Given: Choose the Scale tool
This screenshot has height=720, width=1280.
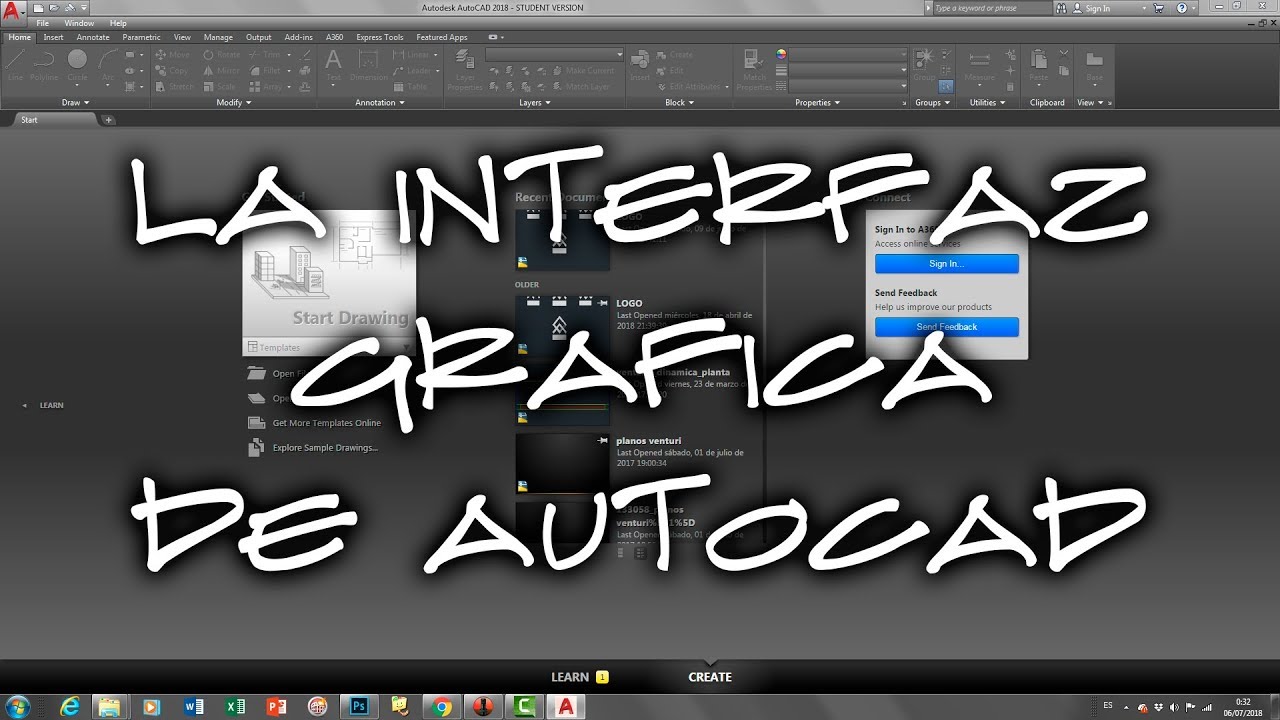Looking at the screenshot, I should tap(220, 87).
